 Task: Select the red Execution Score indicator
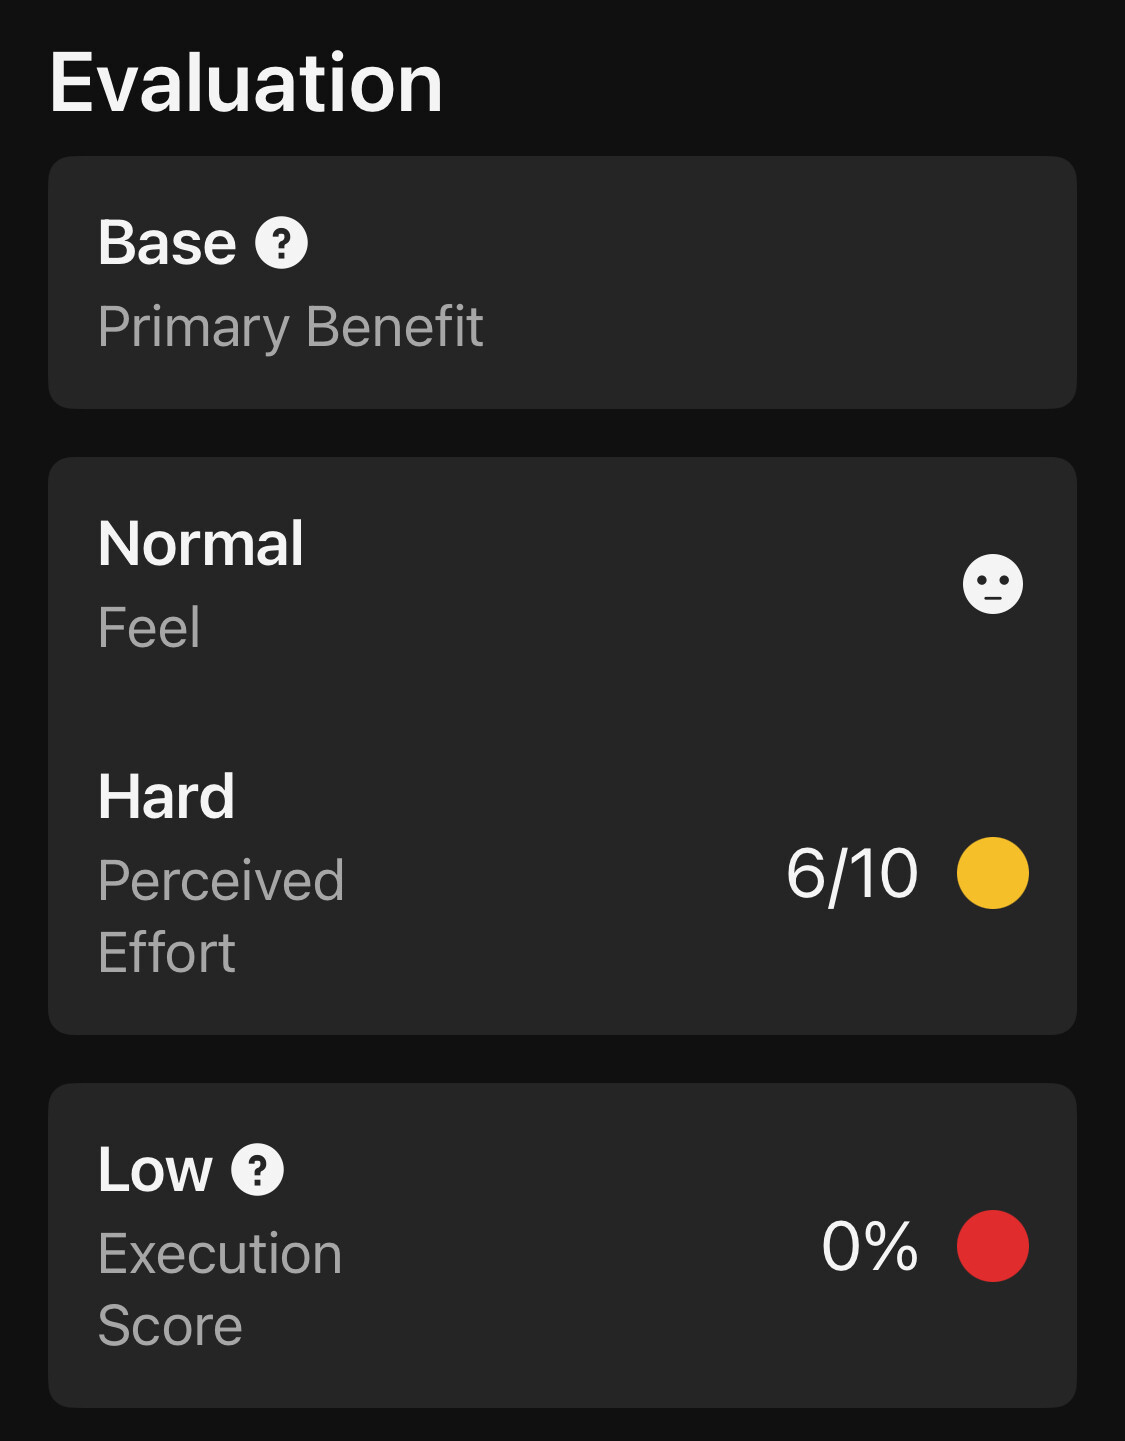(x=992, y=1246)
